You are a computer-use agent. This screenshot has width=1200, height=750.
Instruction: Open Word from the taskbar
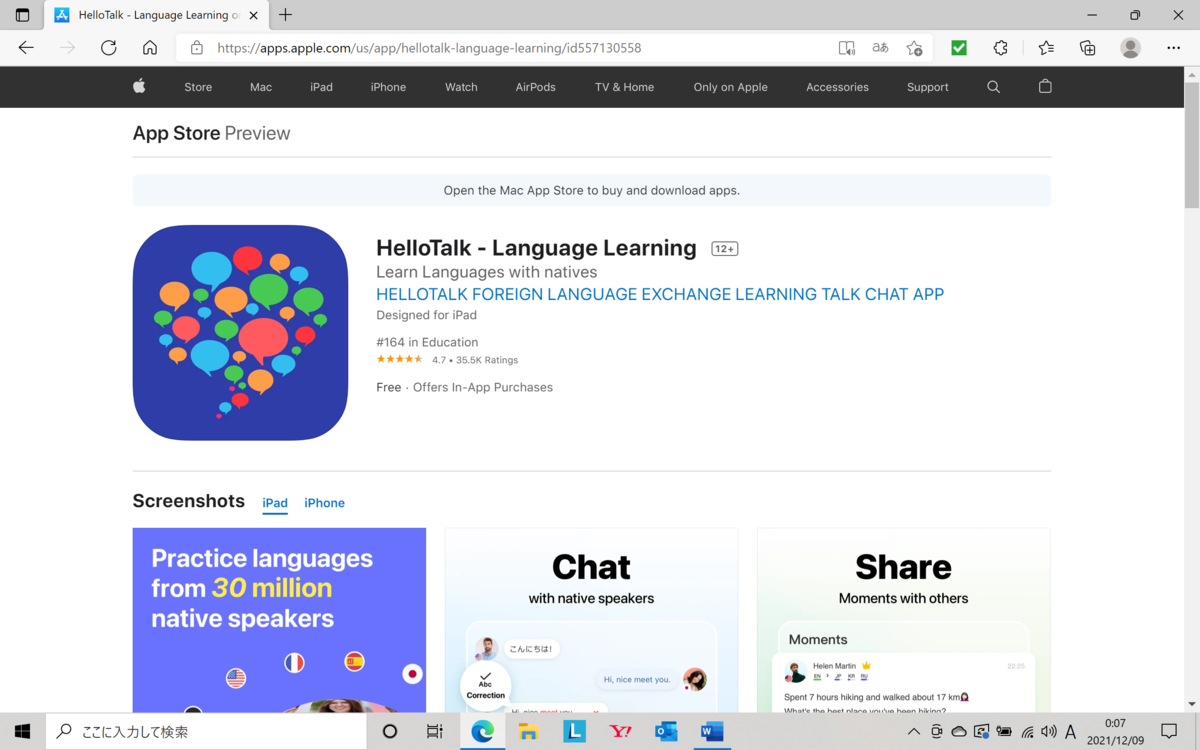pyautogui.click(x=712, y=732)
